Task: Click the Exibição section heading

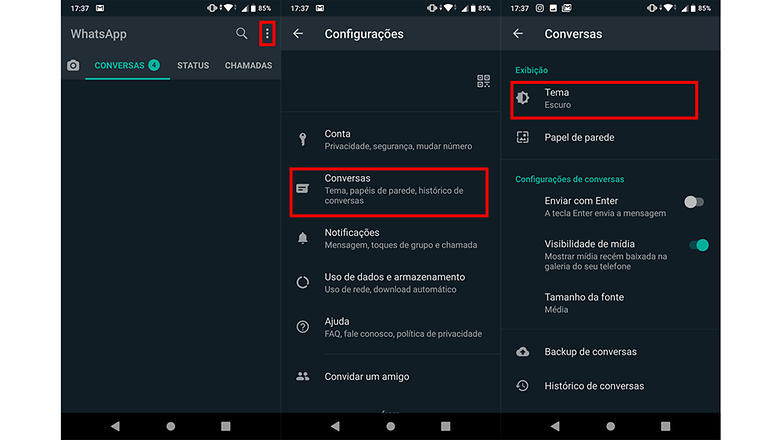Action: (531, 70)
